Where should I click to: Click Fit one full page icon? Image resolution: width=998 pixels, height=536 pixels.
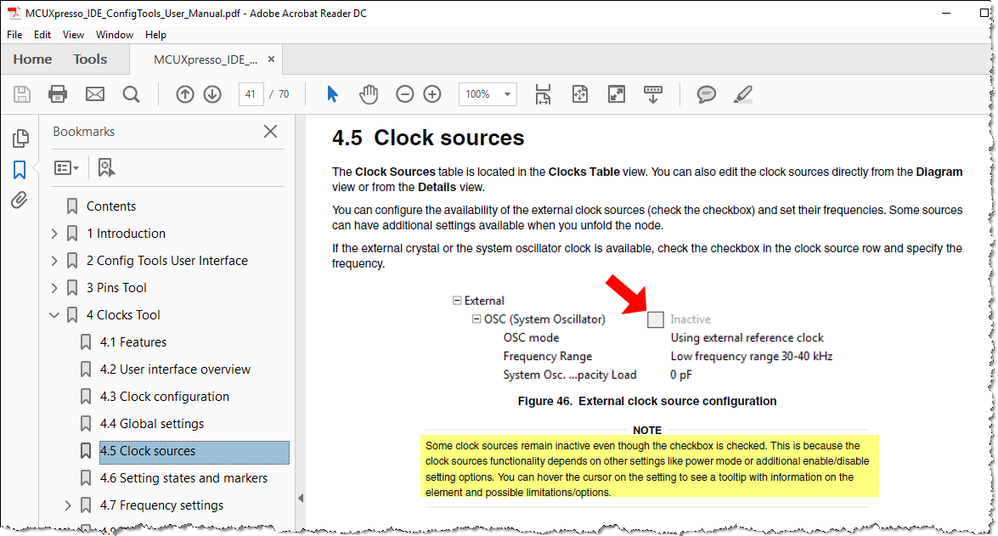[580, 94]
